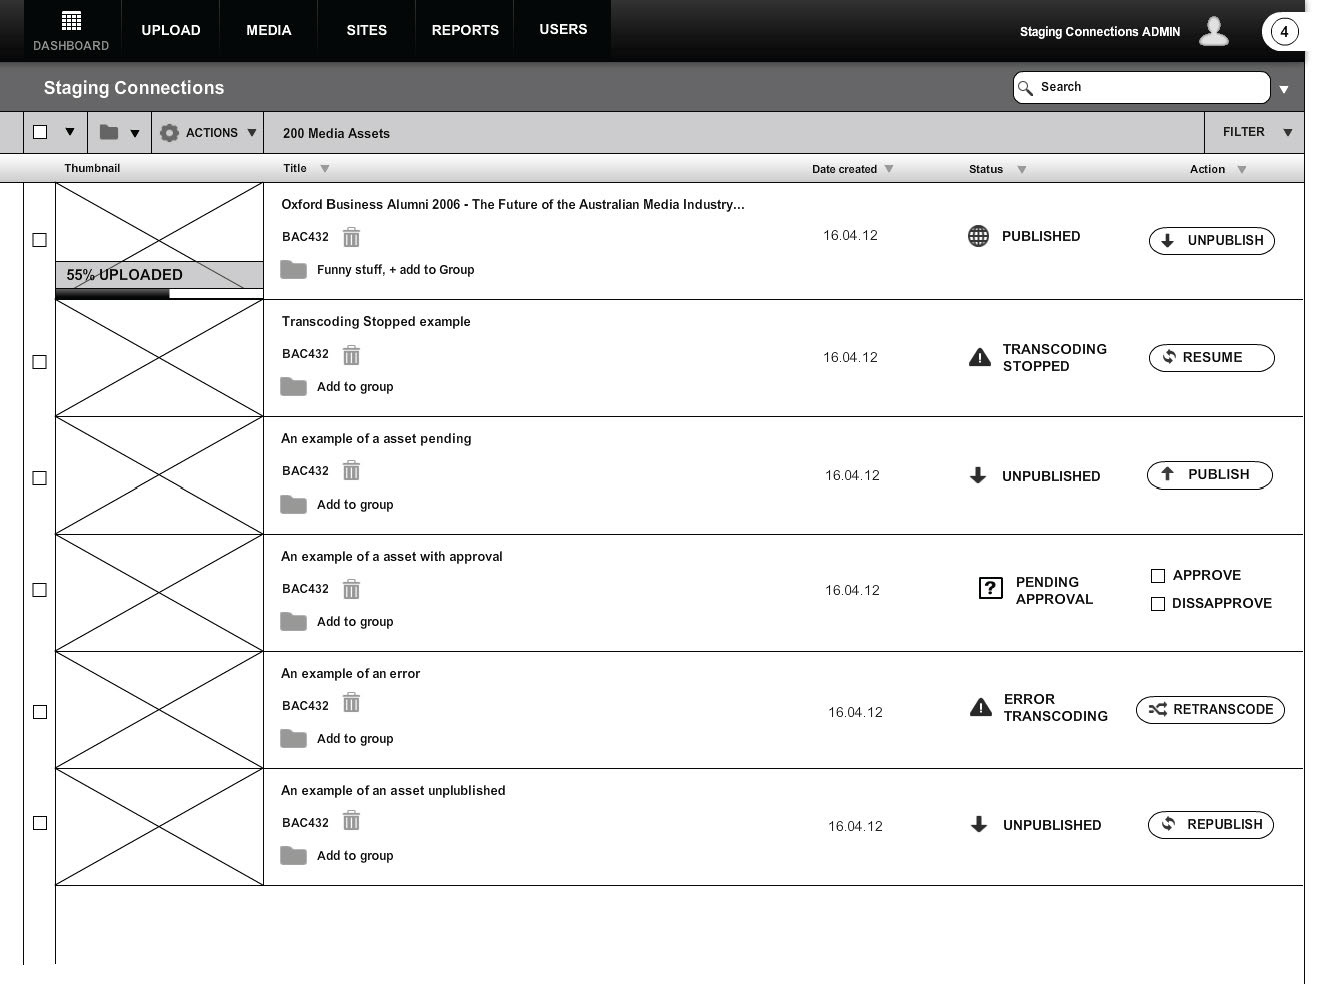
Task: Click trash icon for asset pending row
Action: [351, 471]
